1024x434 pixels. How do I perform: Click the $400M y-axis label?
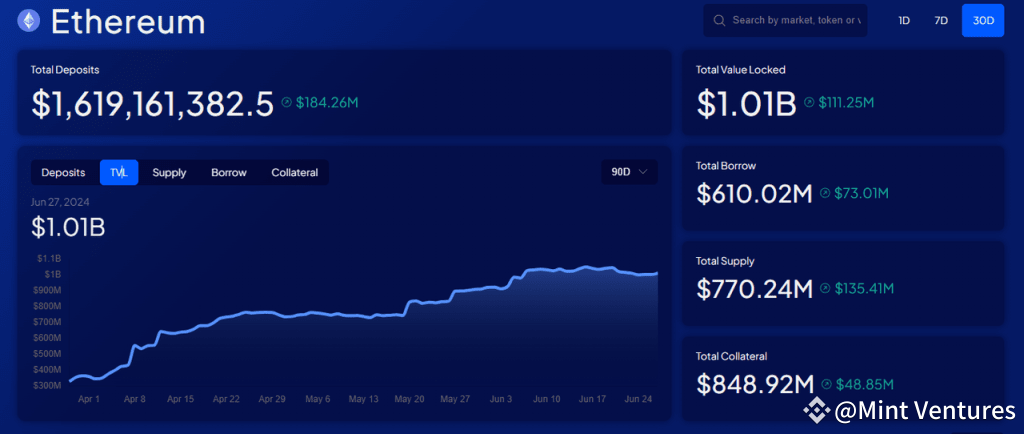click(x=47, y=370)
